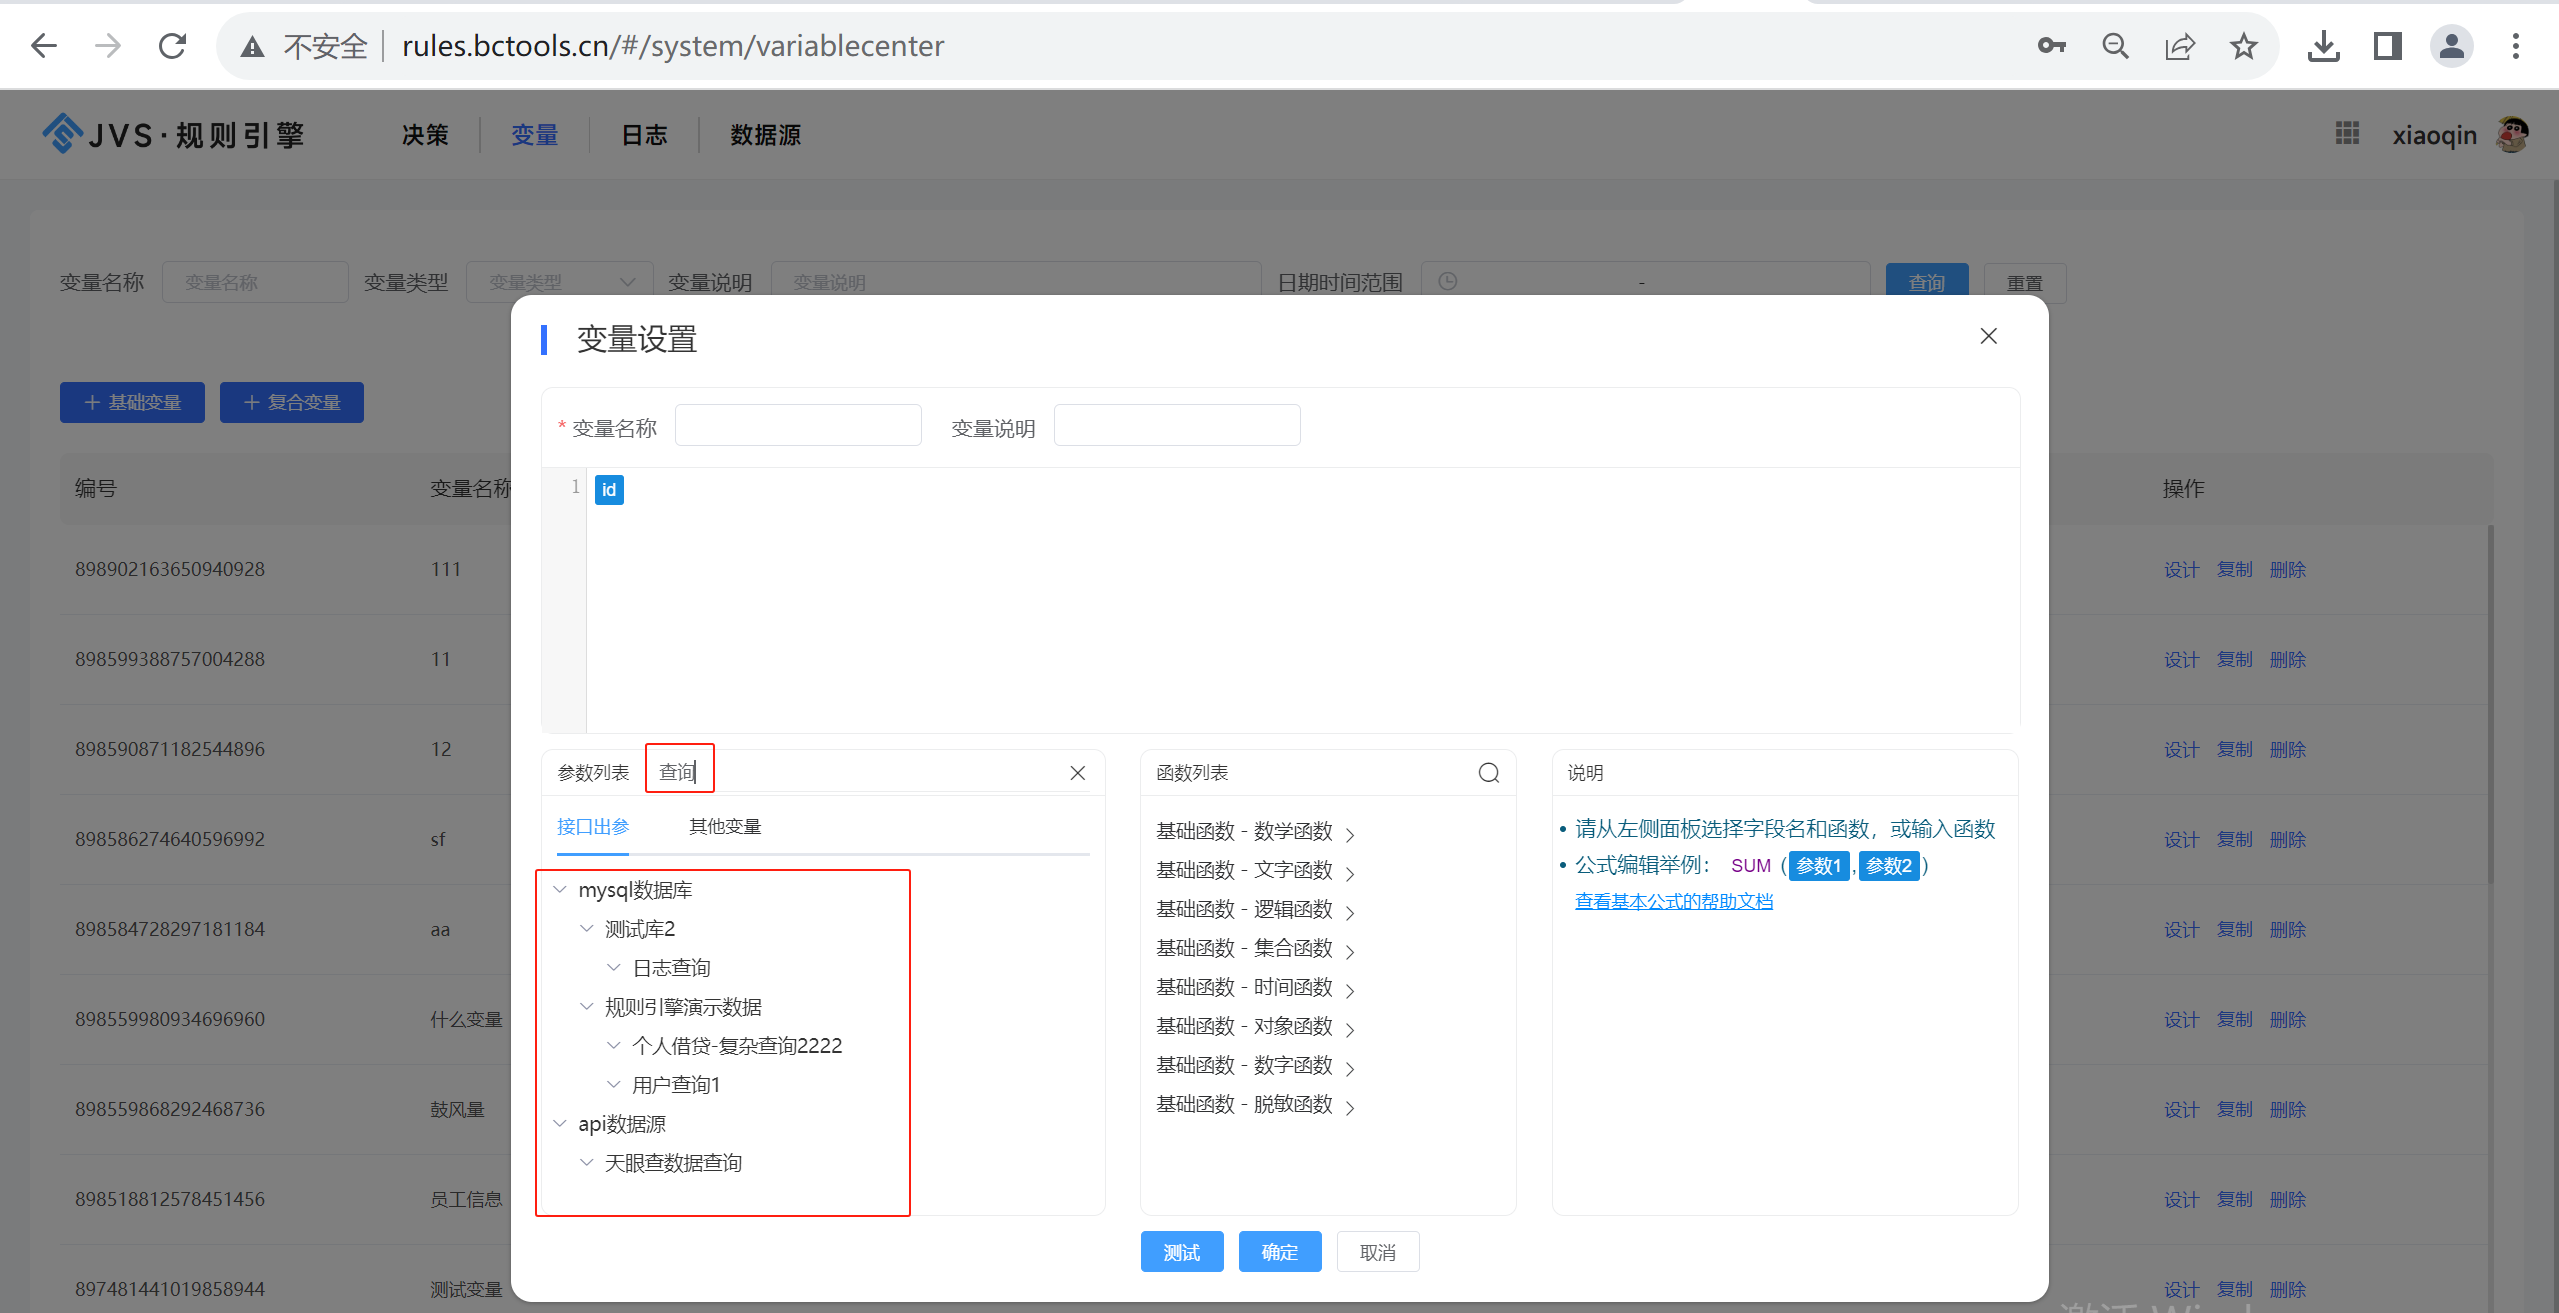Collapse the api数据源 node
This screenshot has width=2559, height=1313.
(560, 1122)
